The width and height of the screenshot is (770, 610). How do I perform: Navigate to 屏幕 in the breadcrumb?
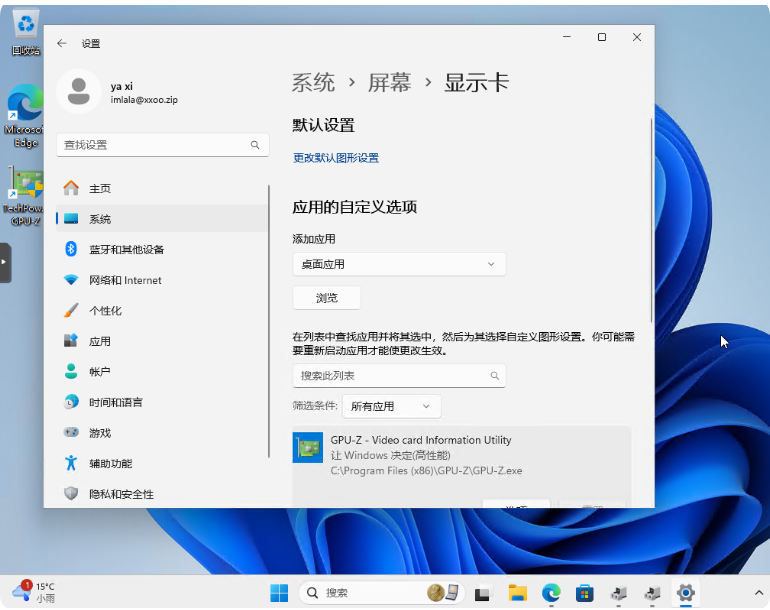pos(390,83)
